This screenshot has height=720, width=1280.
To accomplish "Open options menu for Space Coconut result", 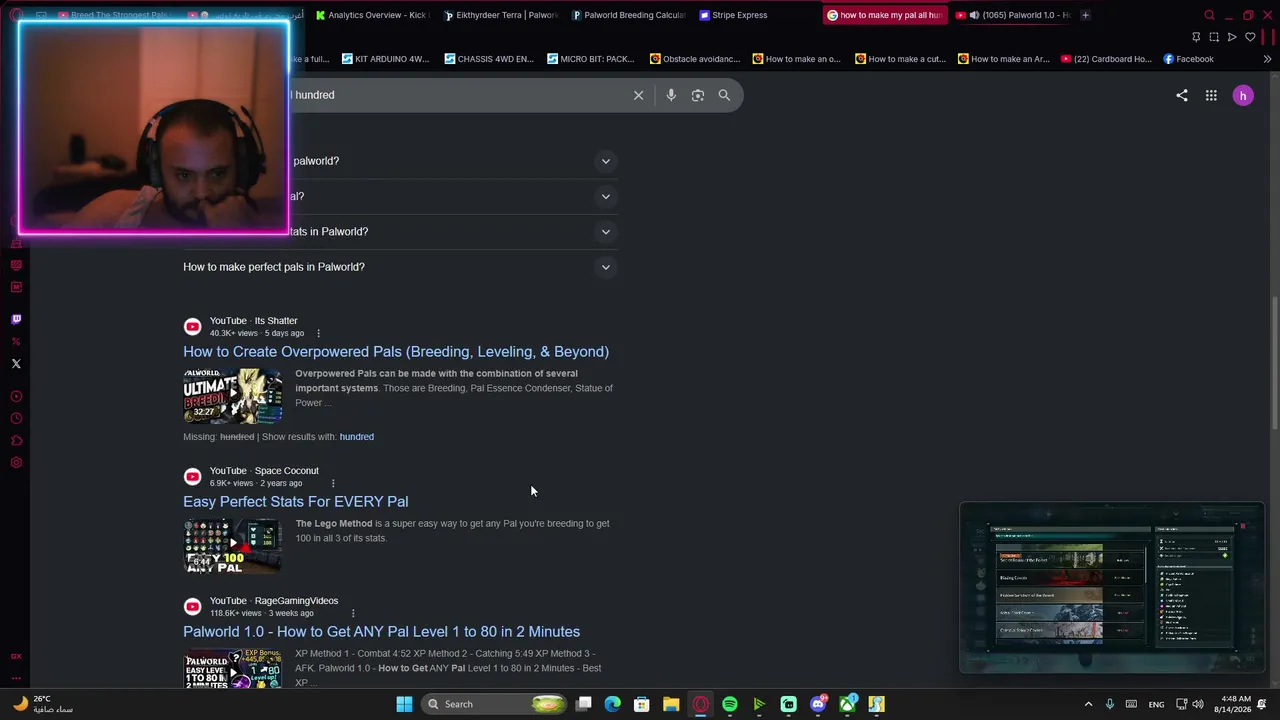I will pyautogui.click(x=333, y=483).
